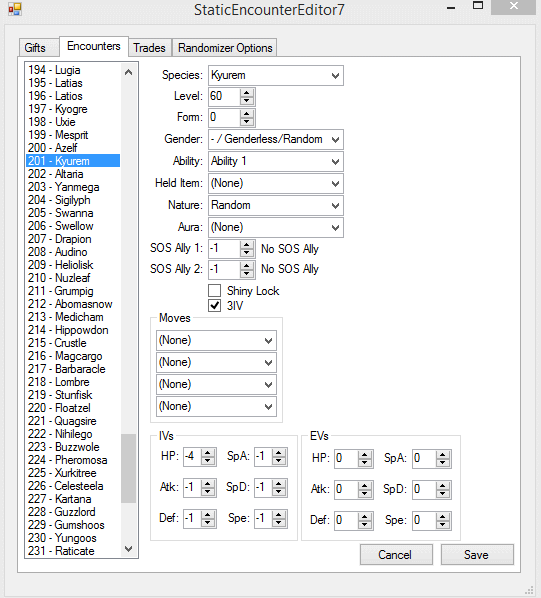The image size is (541, 598).
Task: Click the Spe EV input field
Action: (425, 521)
